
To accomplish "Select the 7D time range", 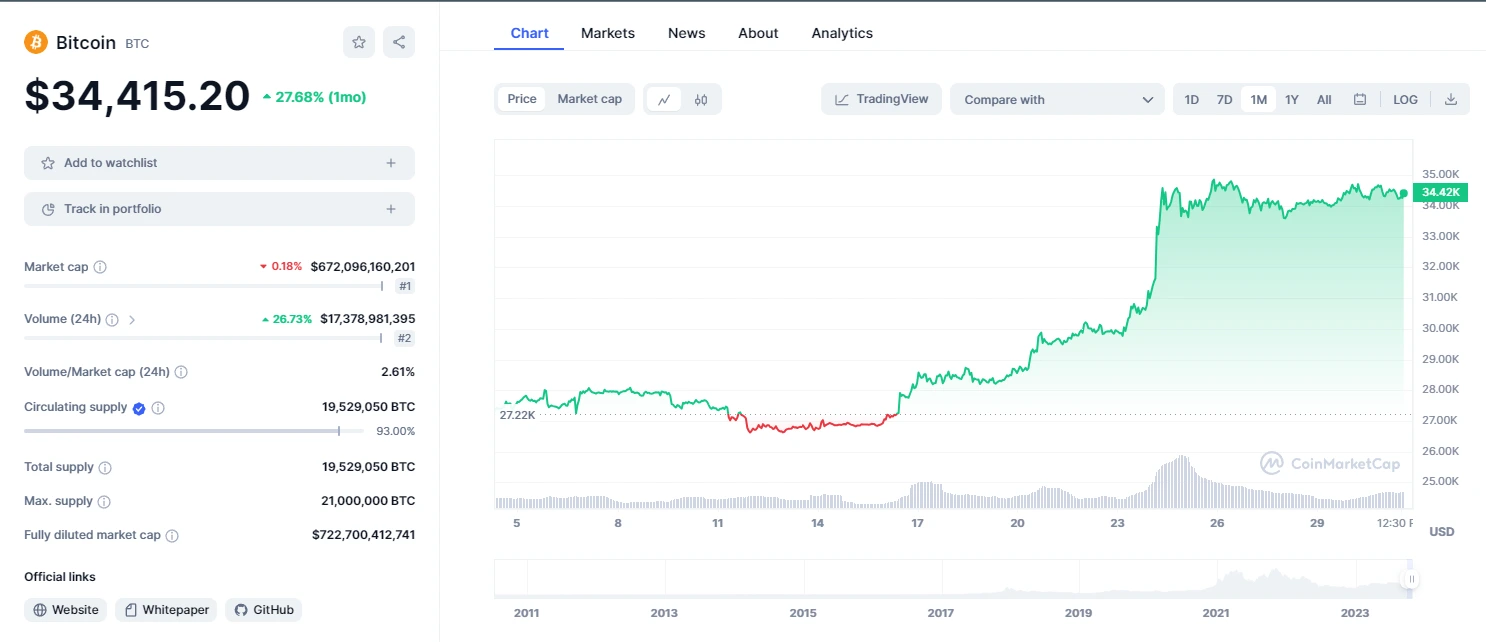I will pos(1224,99).
